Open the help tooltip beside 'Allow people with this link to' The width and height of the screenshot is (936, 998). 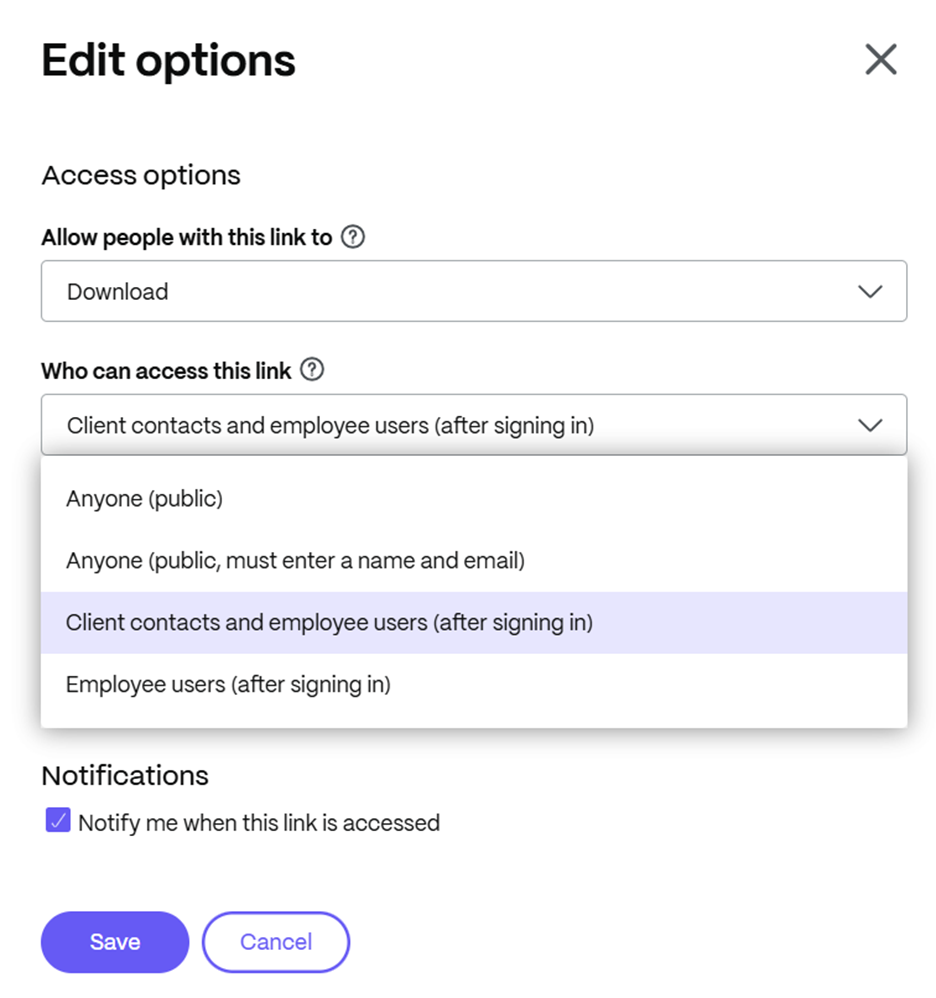click(x=354, y=237)
